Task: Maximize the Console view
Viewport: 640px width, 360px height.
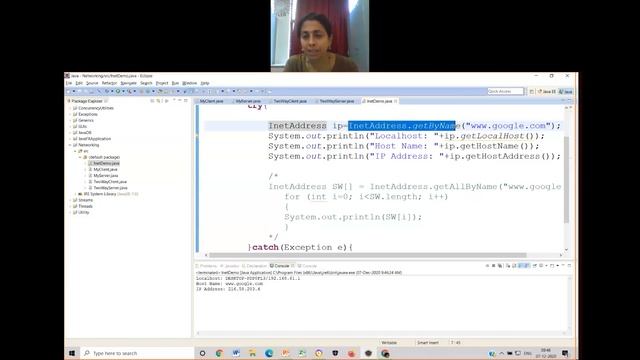Action: (569, 266)
